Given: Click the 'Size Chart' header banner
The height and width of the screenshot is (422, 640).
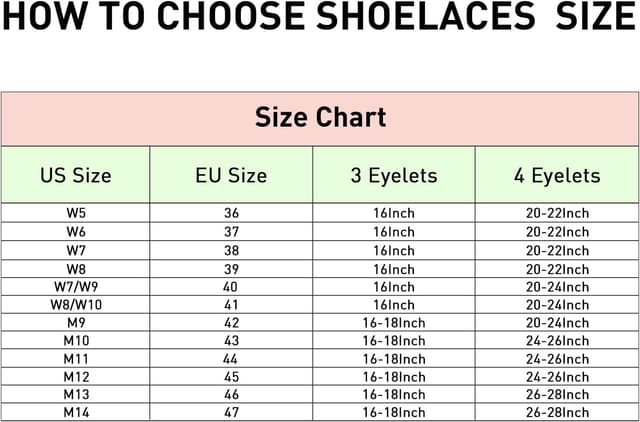Looking at the screenshot, I should tap(320, 119).
